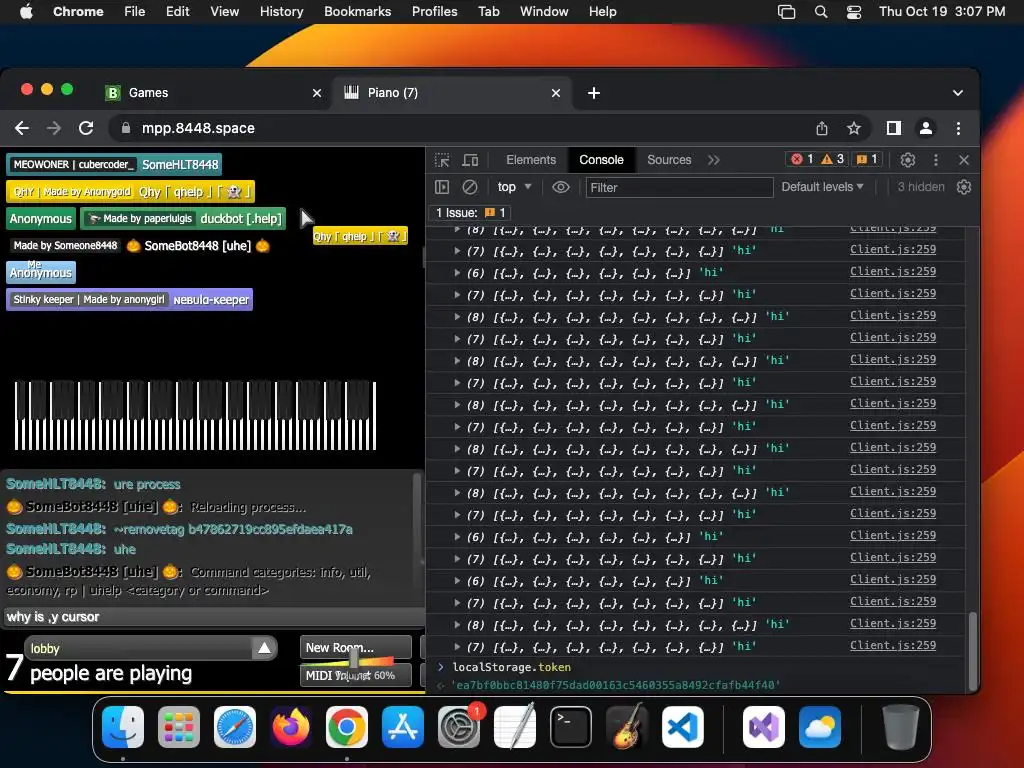Select the Console tab

tap(601, 160)
